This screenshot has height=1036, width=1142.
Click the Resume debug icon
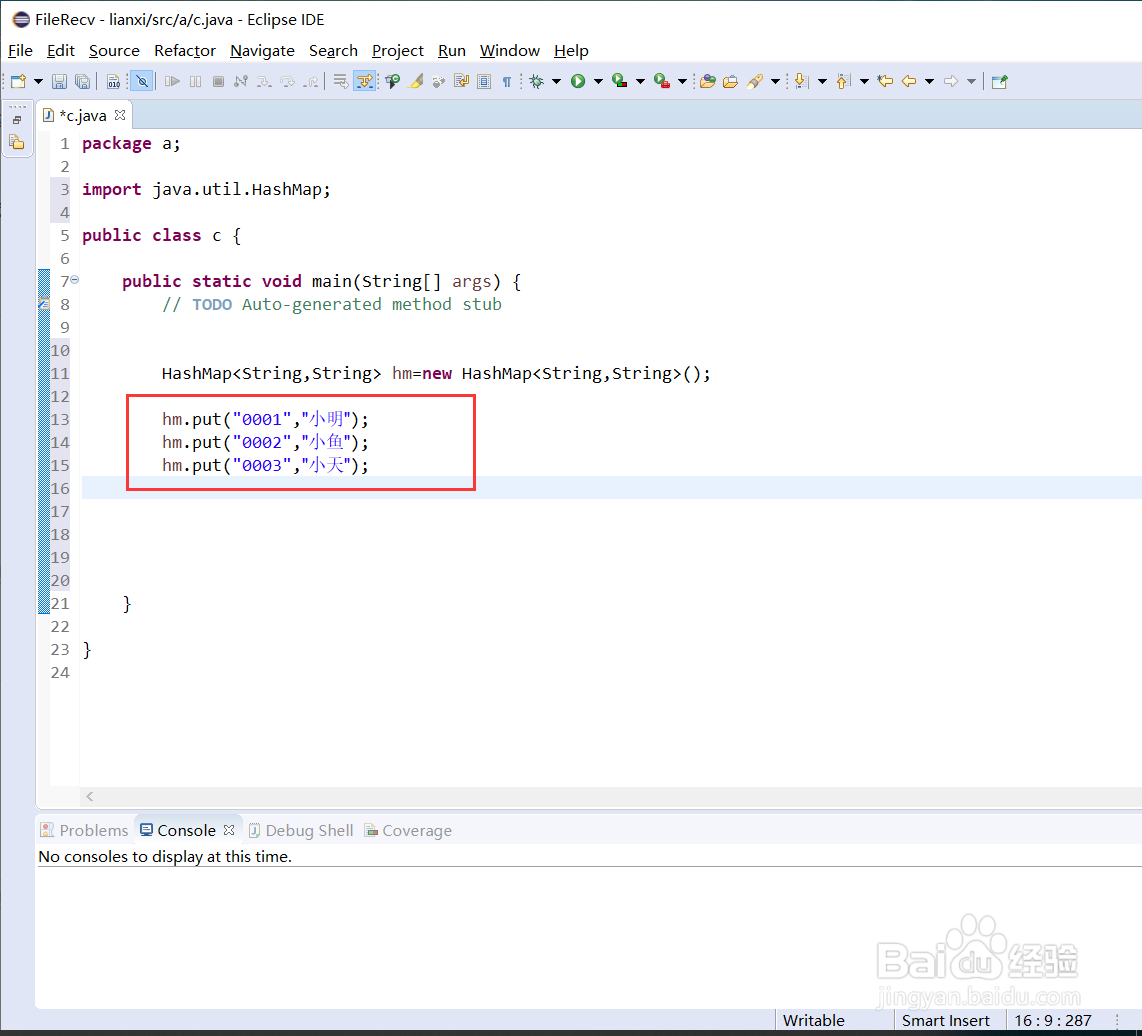(172, 82)
